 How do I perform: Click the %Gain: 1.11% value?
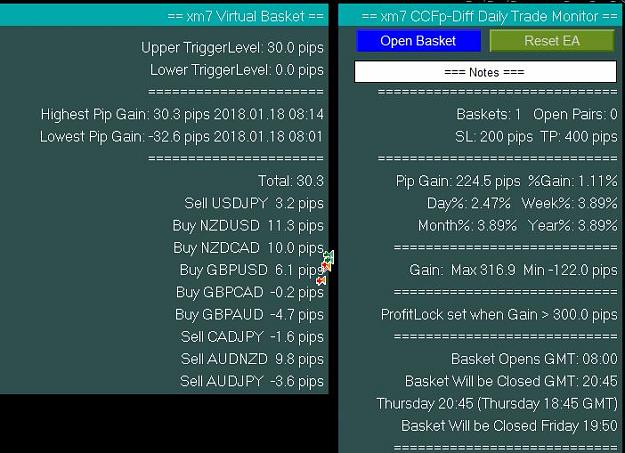(573, 181)
